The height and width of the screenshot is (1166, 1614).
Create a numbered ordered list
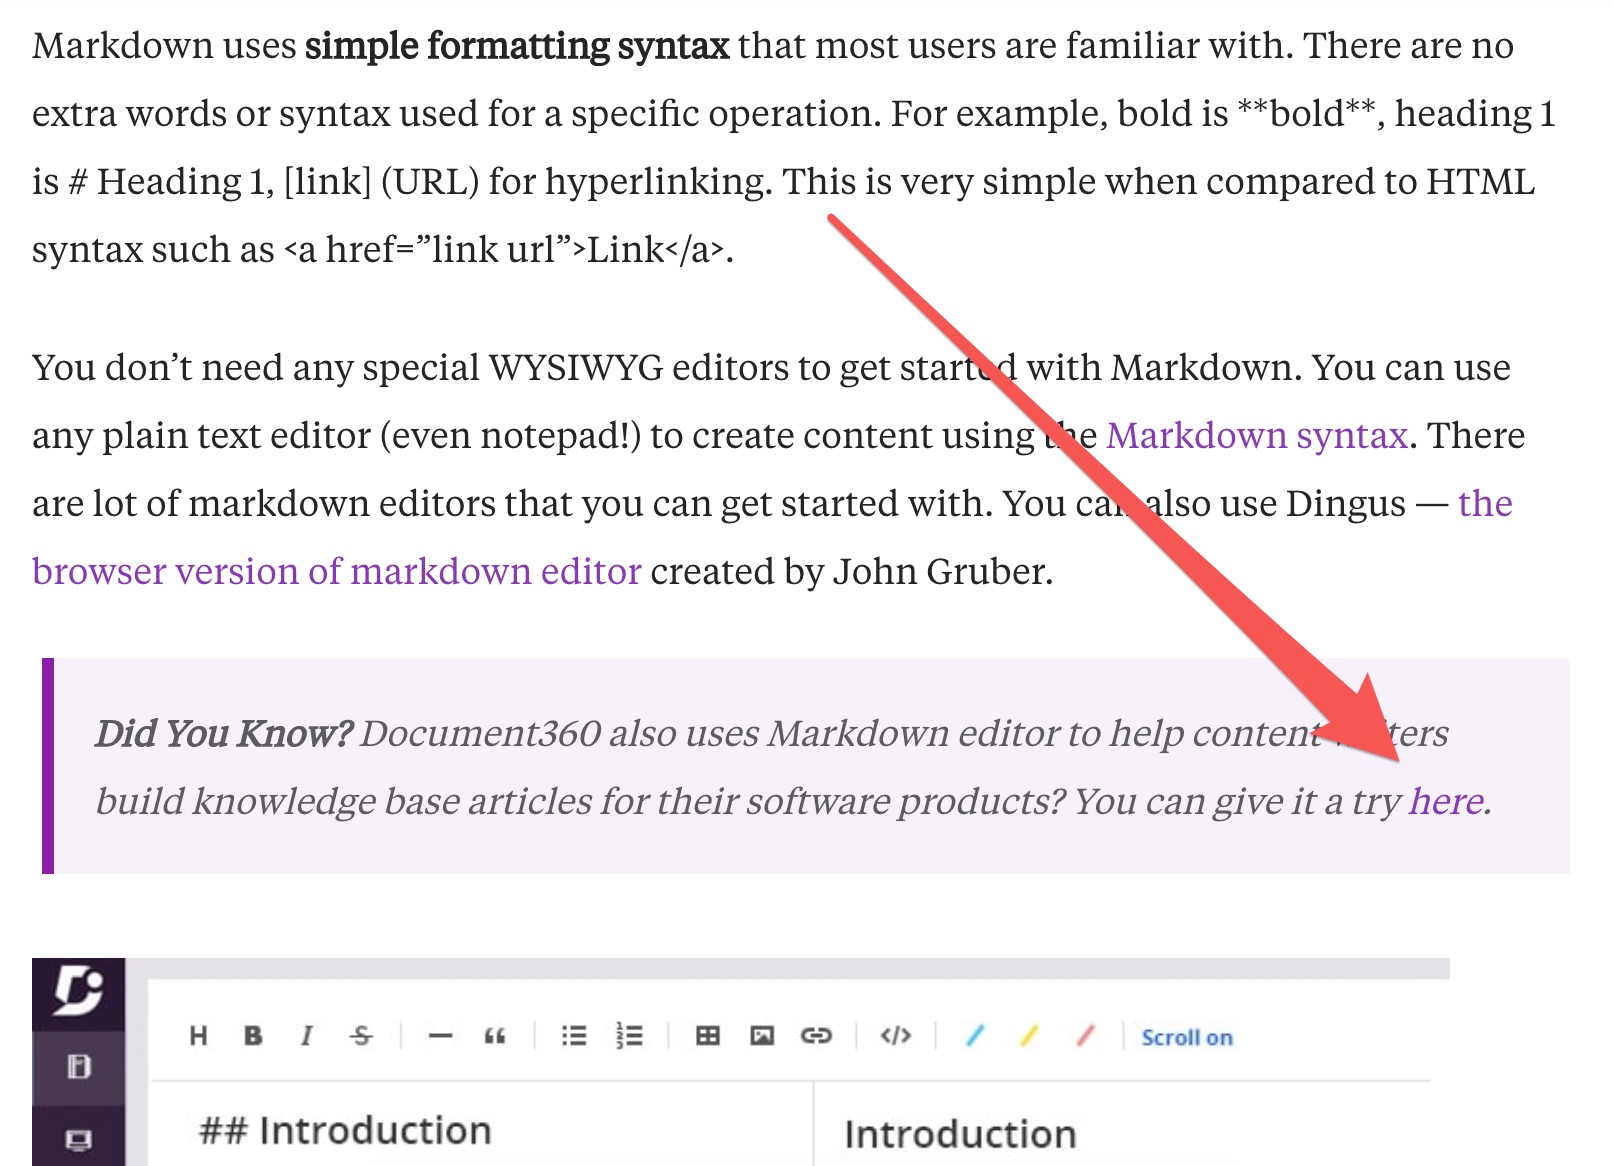coord(629,1036)
